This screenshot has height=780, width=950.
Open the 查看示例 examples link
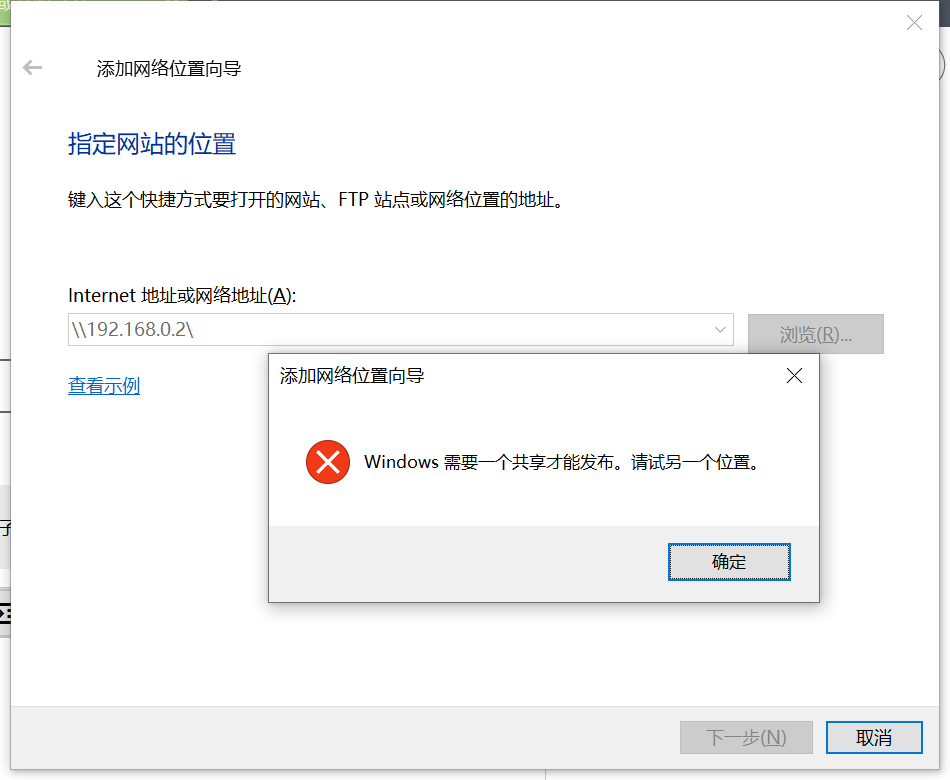(104, 385)
